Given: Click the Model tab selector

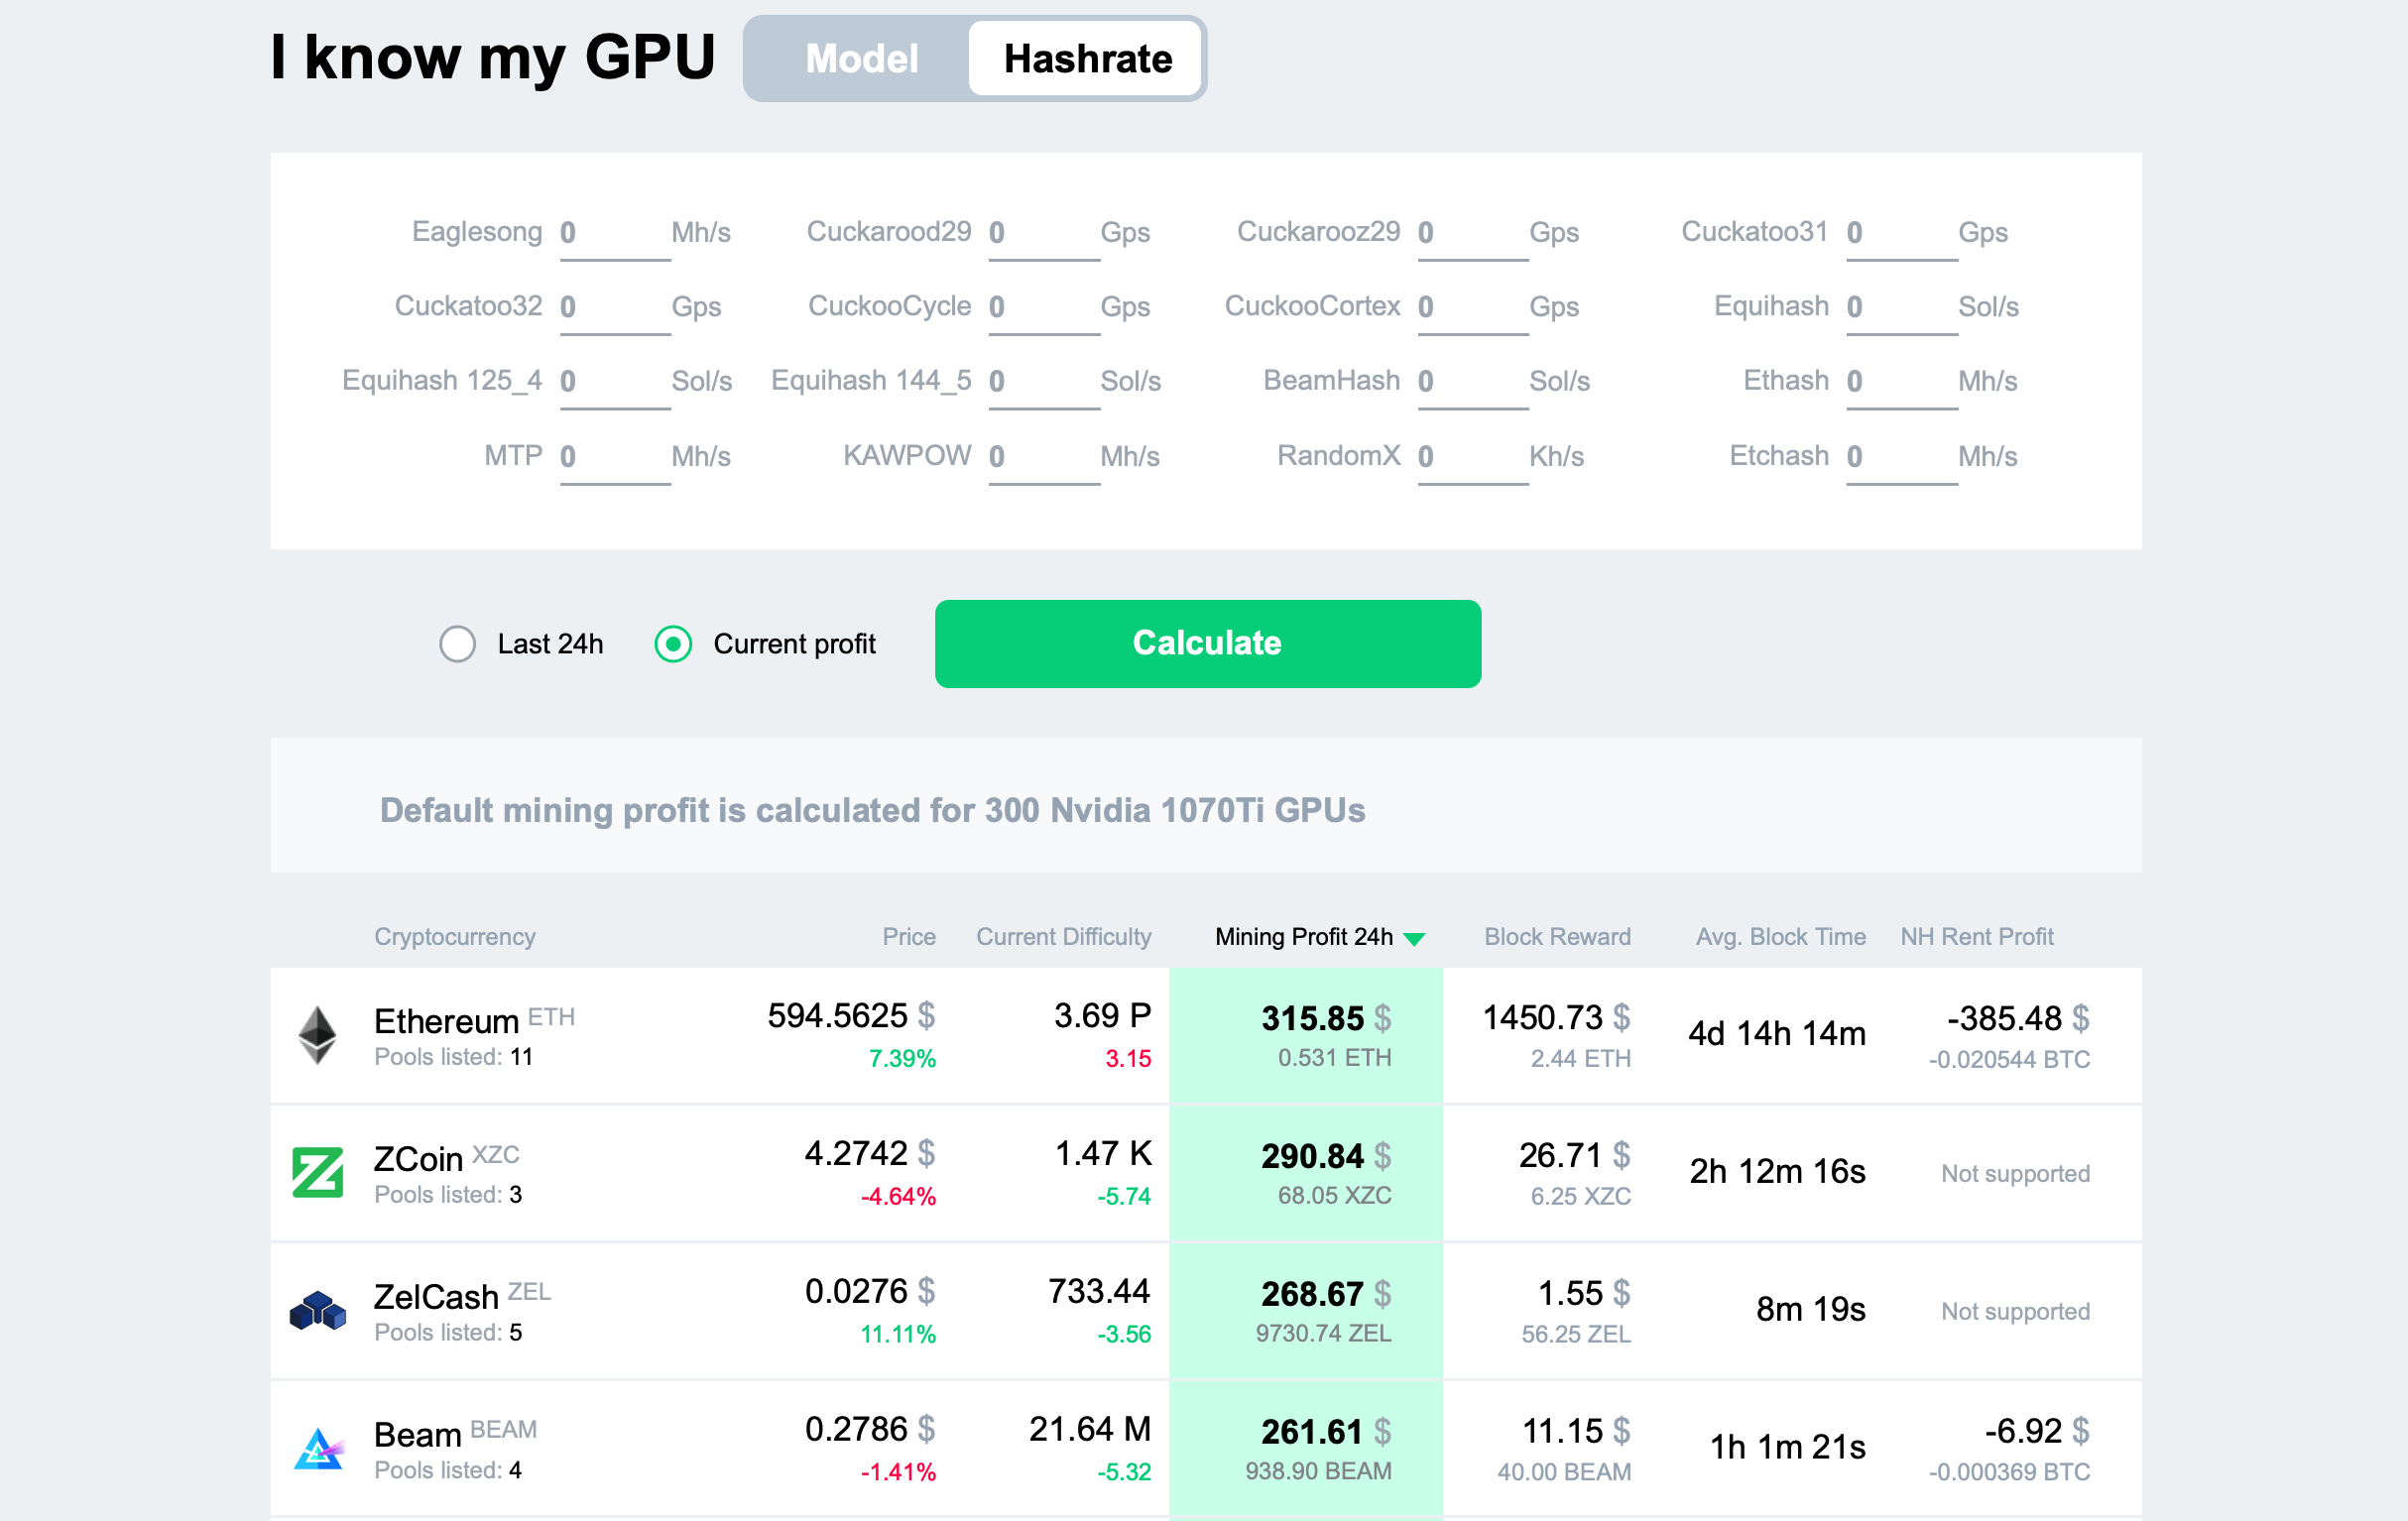Looking at the screenshot, I should pos(859,58).
